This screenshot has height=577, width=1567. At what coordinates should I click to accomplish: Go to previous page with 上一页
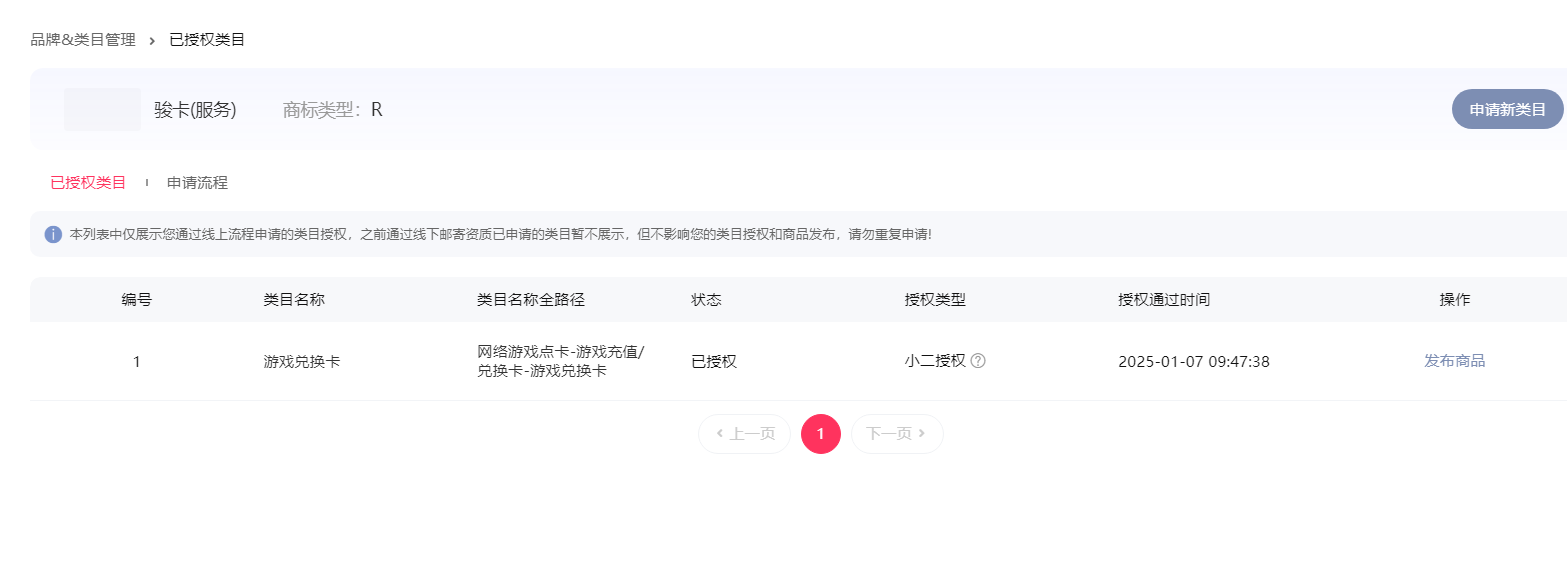pos(744,434)
